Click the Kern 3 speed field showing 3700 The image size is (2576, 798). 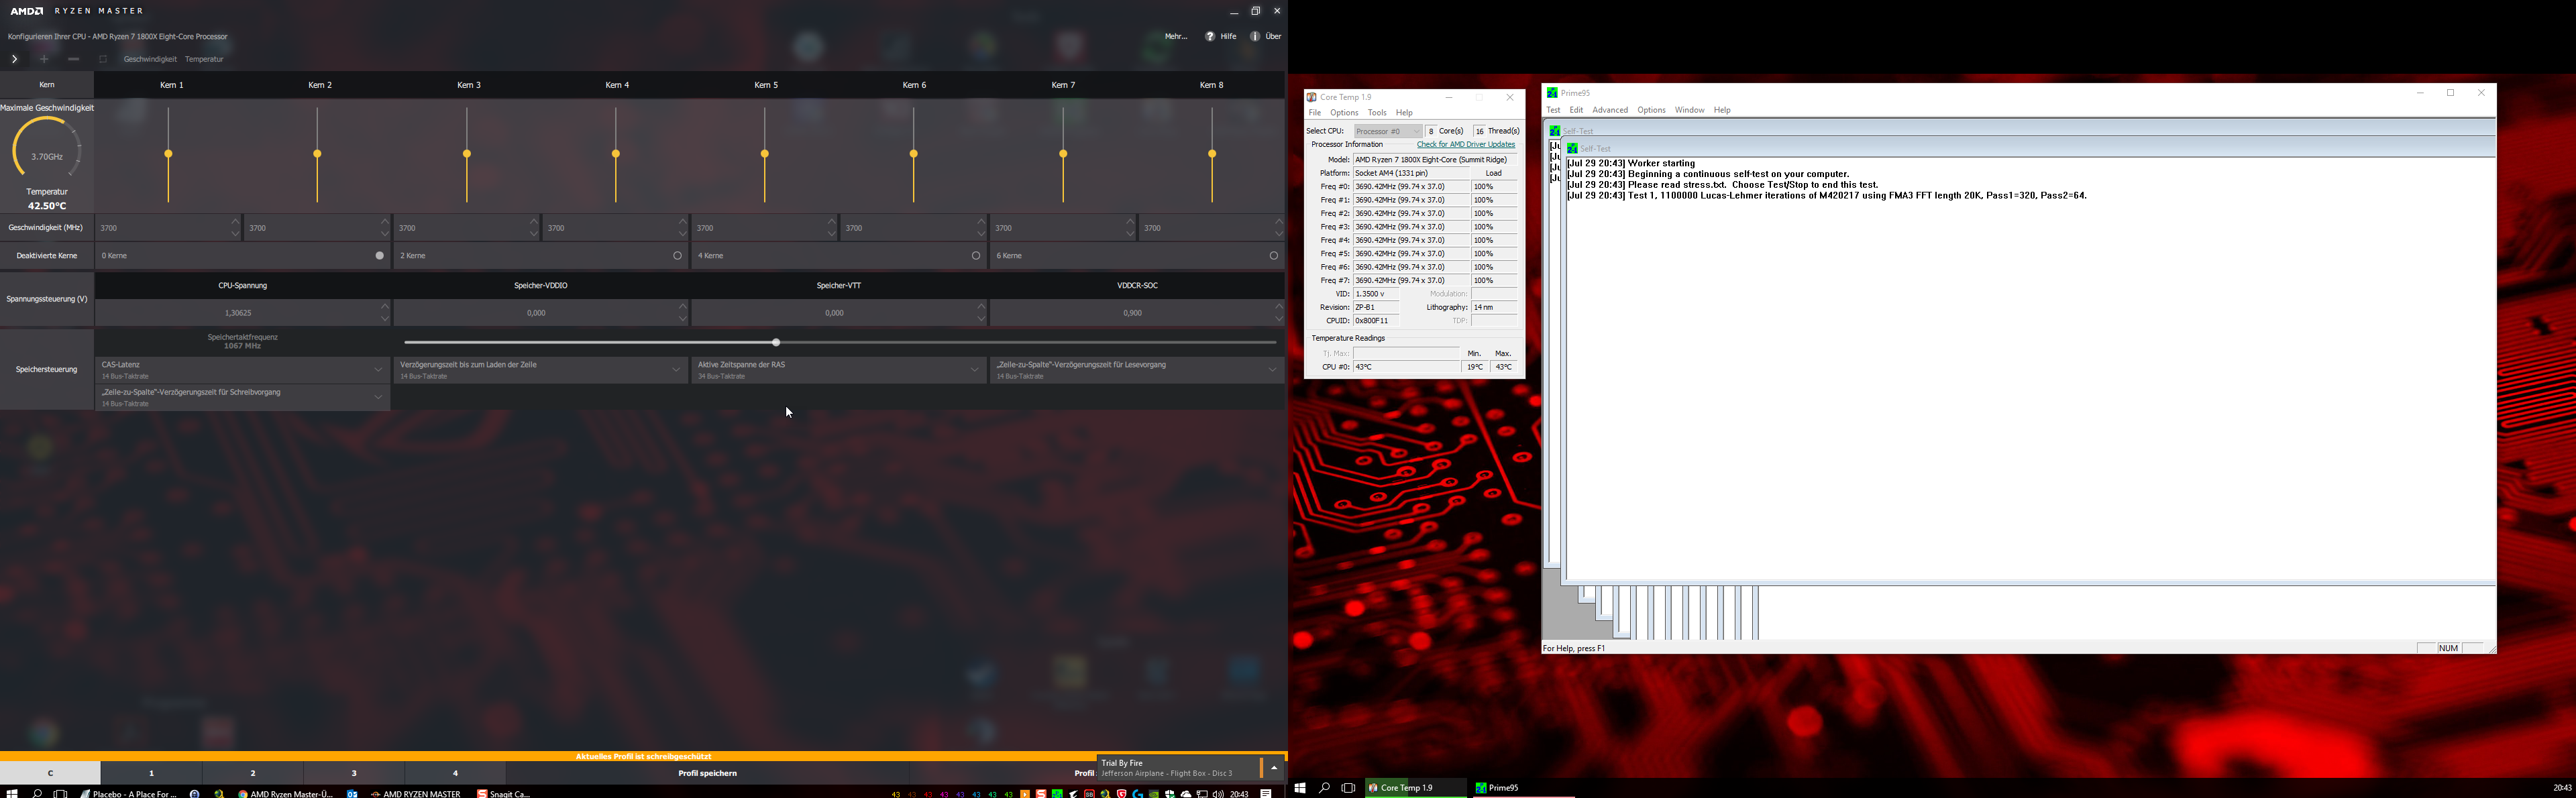pyautogui.click(x=467, y=228)
